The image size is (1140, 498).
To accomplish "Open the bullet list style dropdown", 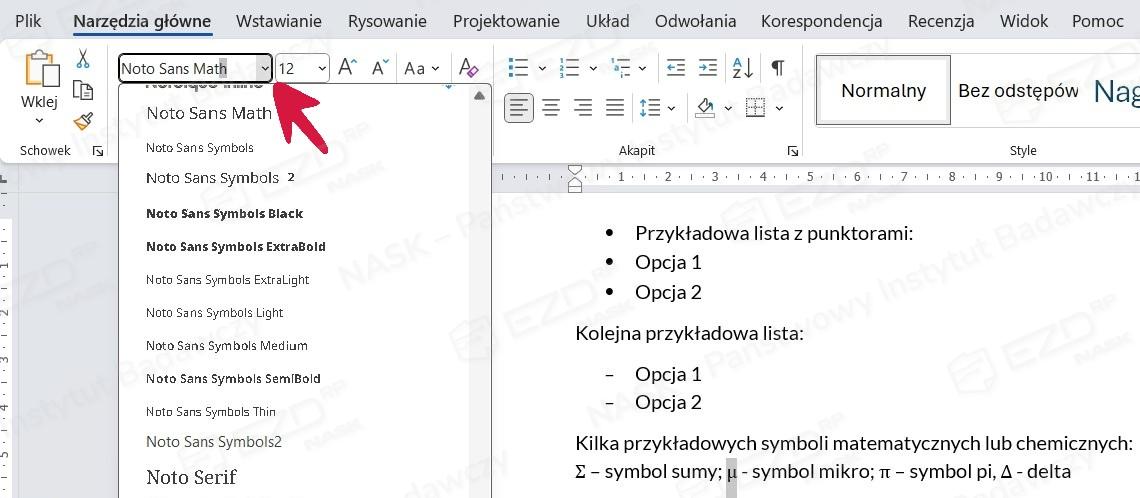I will click(x=542, y=68).
